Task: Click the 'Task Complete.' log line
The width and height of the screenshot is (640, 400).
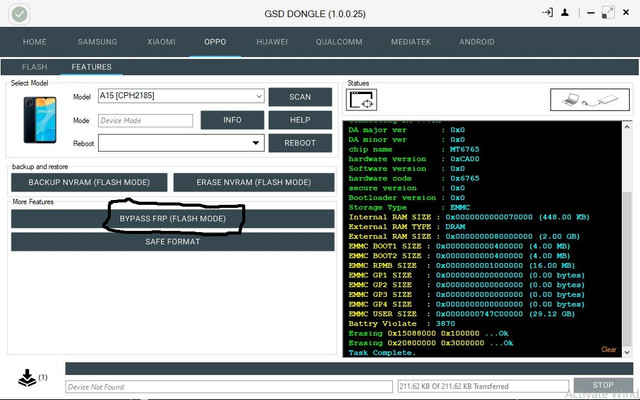Action: (x=382, y=353)
